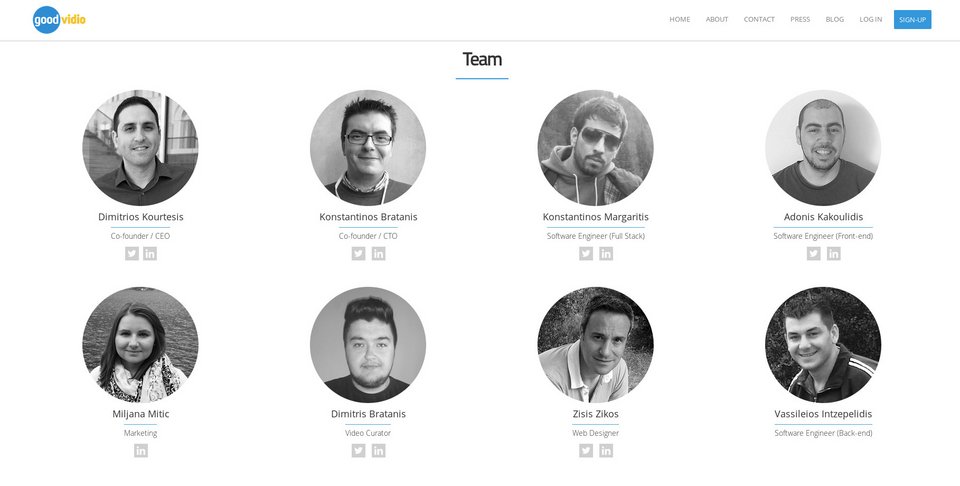Screen dimensions: 960x486
Task: Visit the Blog from the navbar
Action: pos(834,20)
